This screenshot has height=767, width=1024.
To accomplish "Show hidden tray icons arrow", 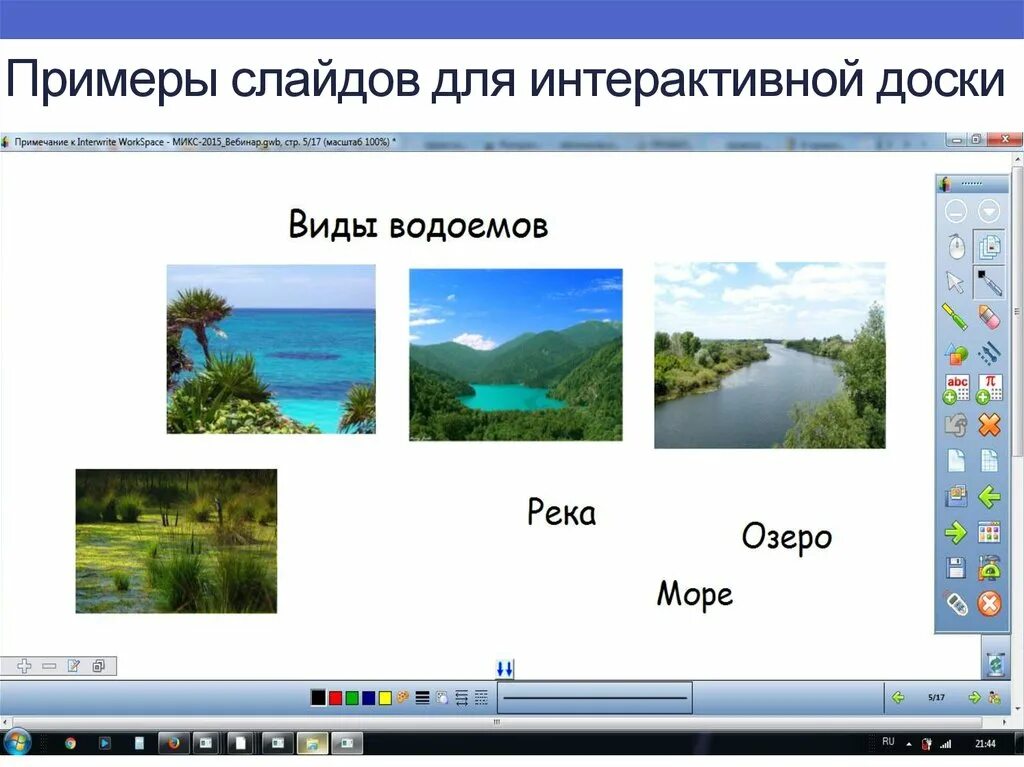I will 908,743.
